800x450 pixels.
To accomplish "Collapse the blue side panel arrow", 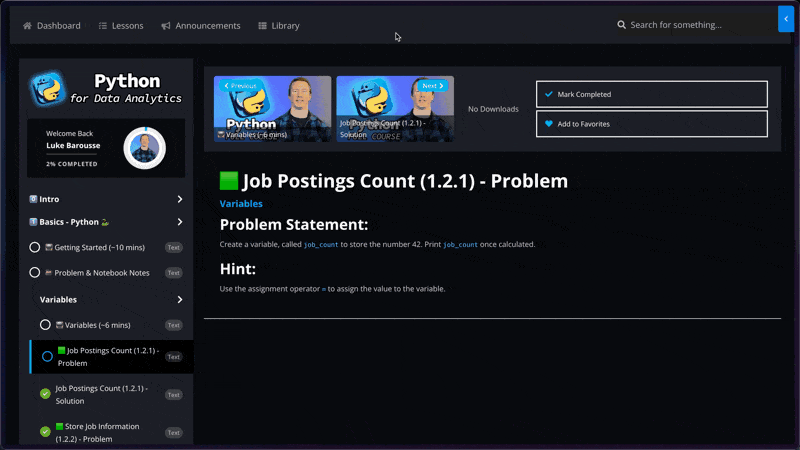I will [786, 19].
